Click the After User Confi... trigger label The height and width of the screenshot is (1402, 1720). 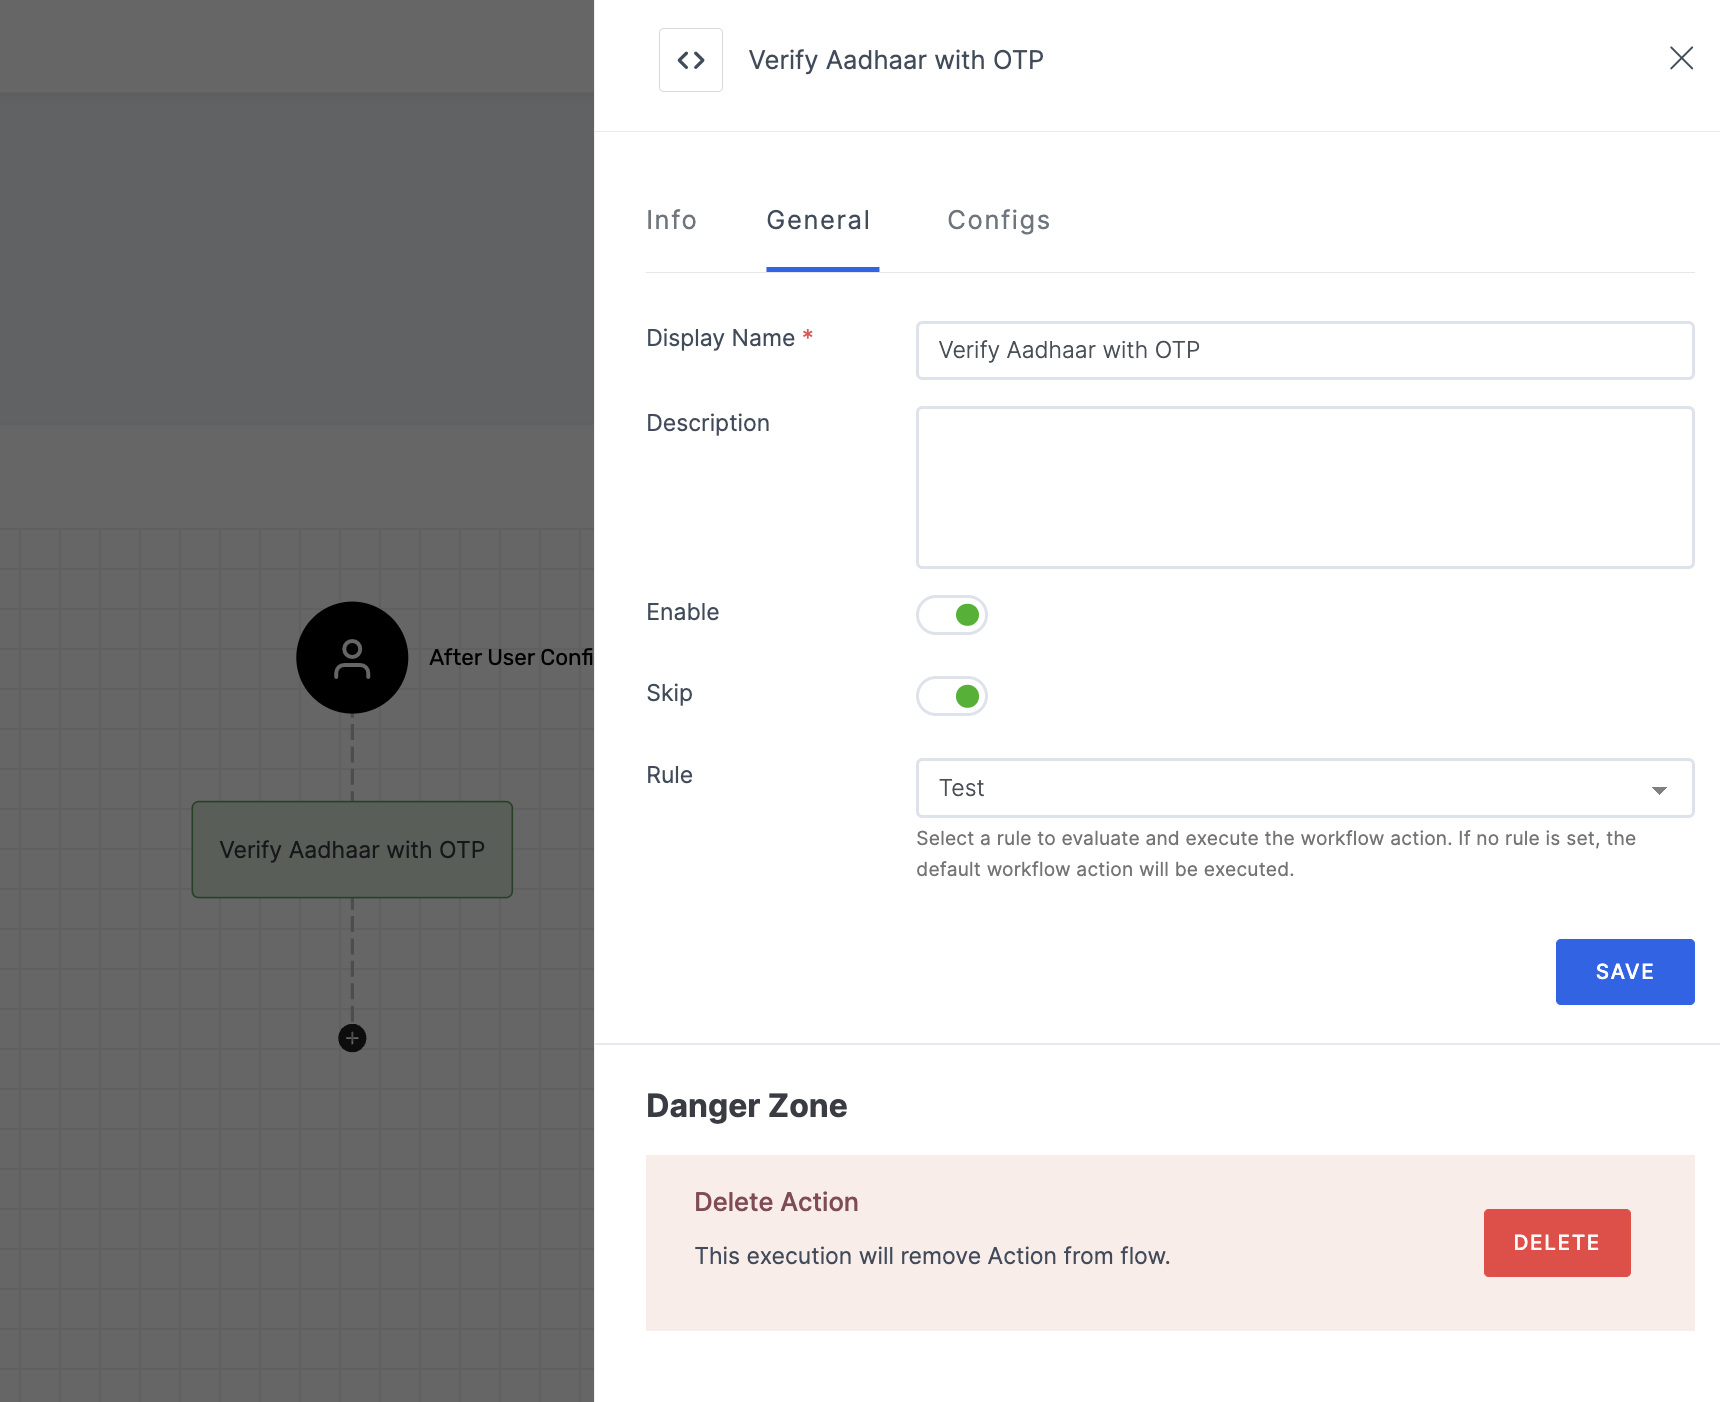click(511, 657)
